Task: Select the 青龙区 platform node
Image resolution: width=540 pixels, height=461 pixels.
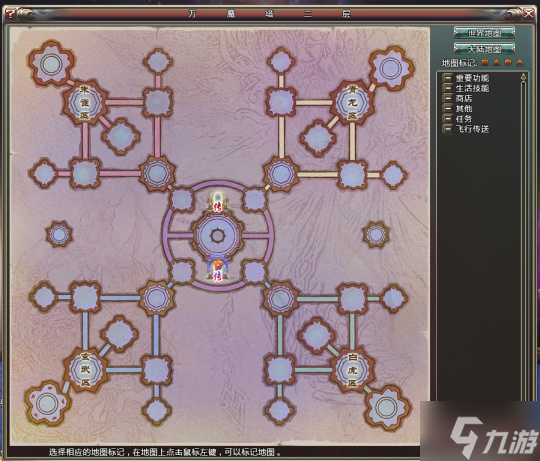Action: 352,102
